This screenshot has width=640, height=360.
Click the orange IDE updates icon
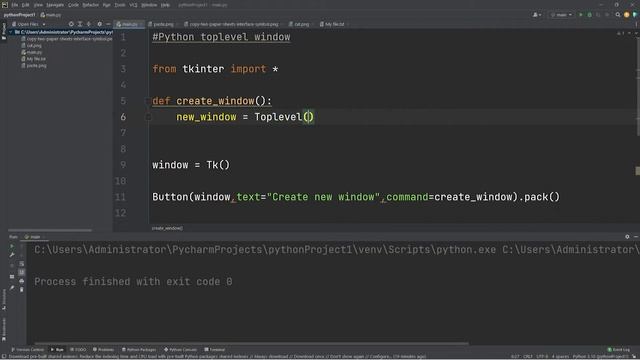click(x=627, y=15)
